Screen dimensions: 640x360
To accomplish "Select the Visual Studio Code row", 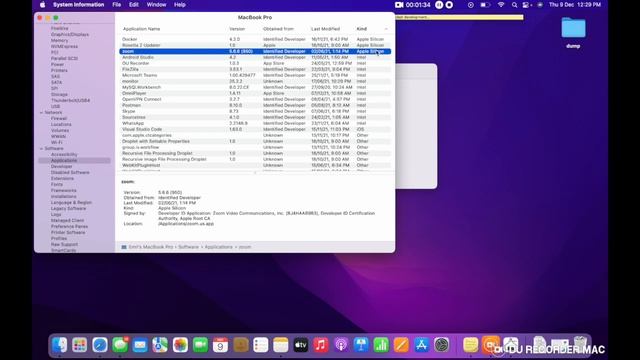I will (255, 129).
